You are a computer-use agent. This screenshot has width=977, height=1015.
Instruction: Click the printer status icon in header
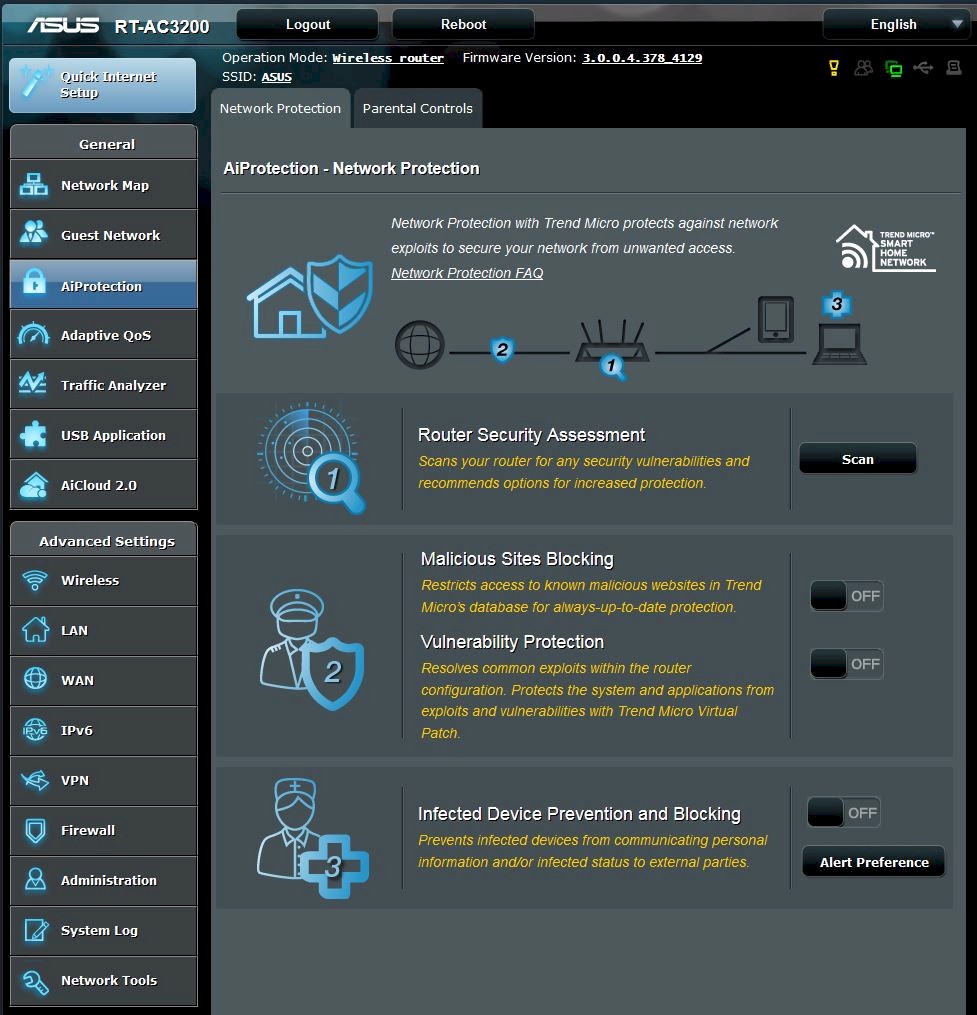click(954, 67)
